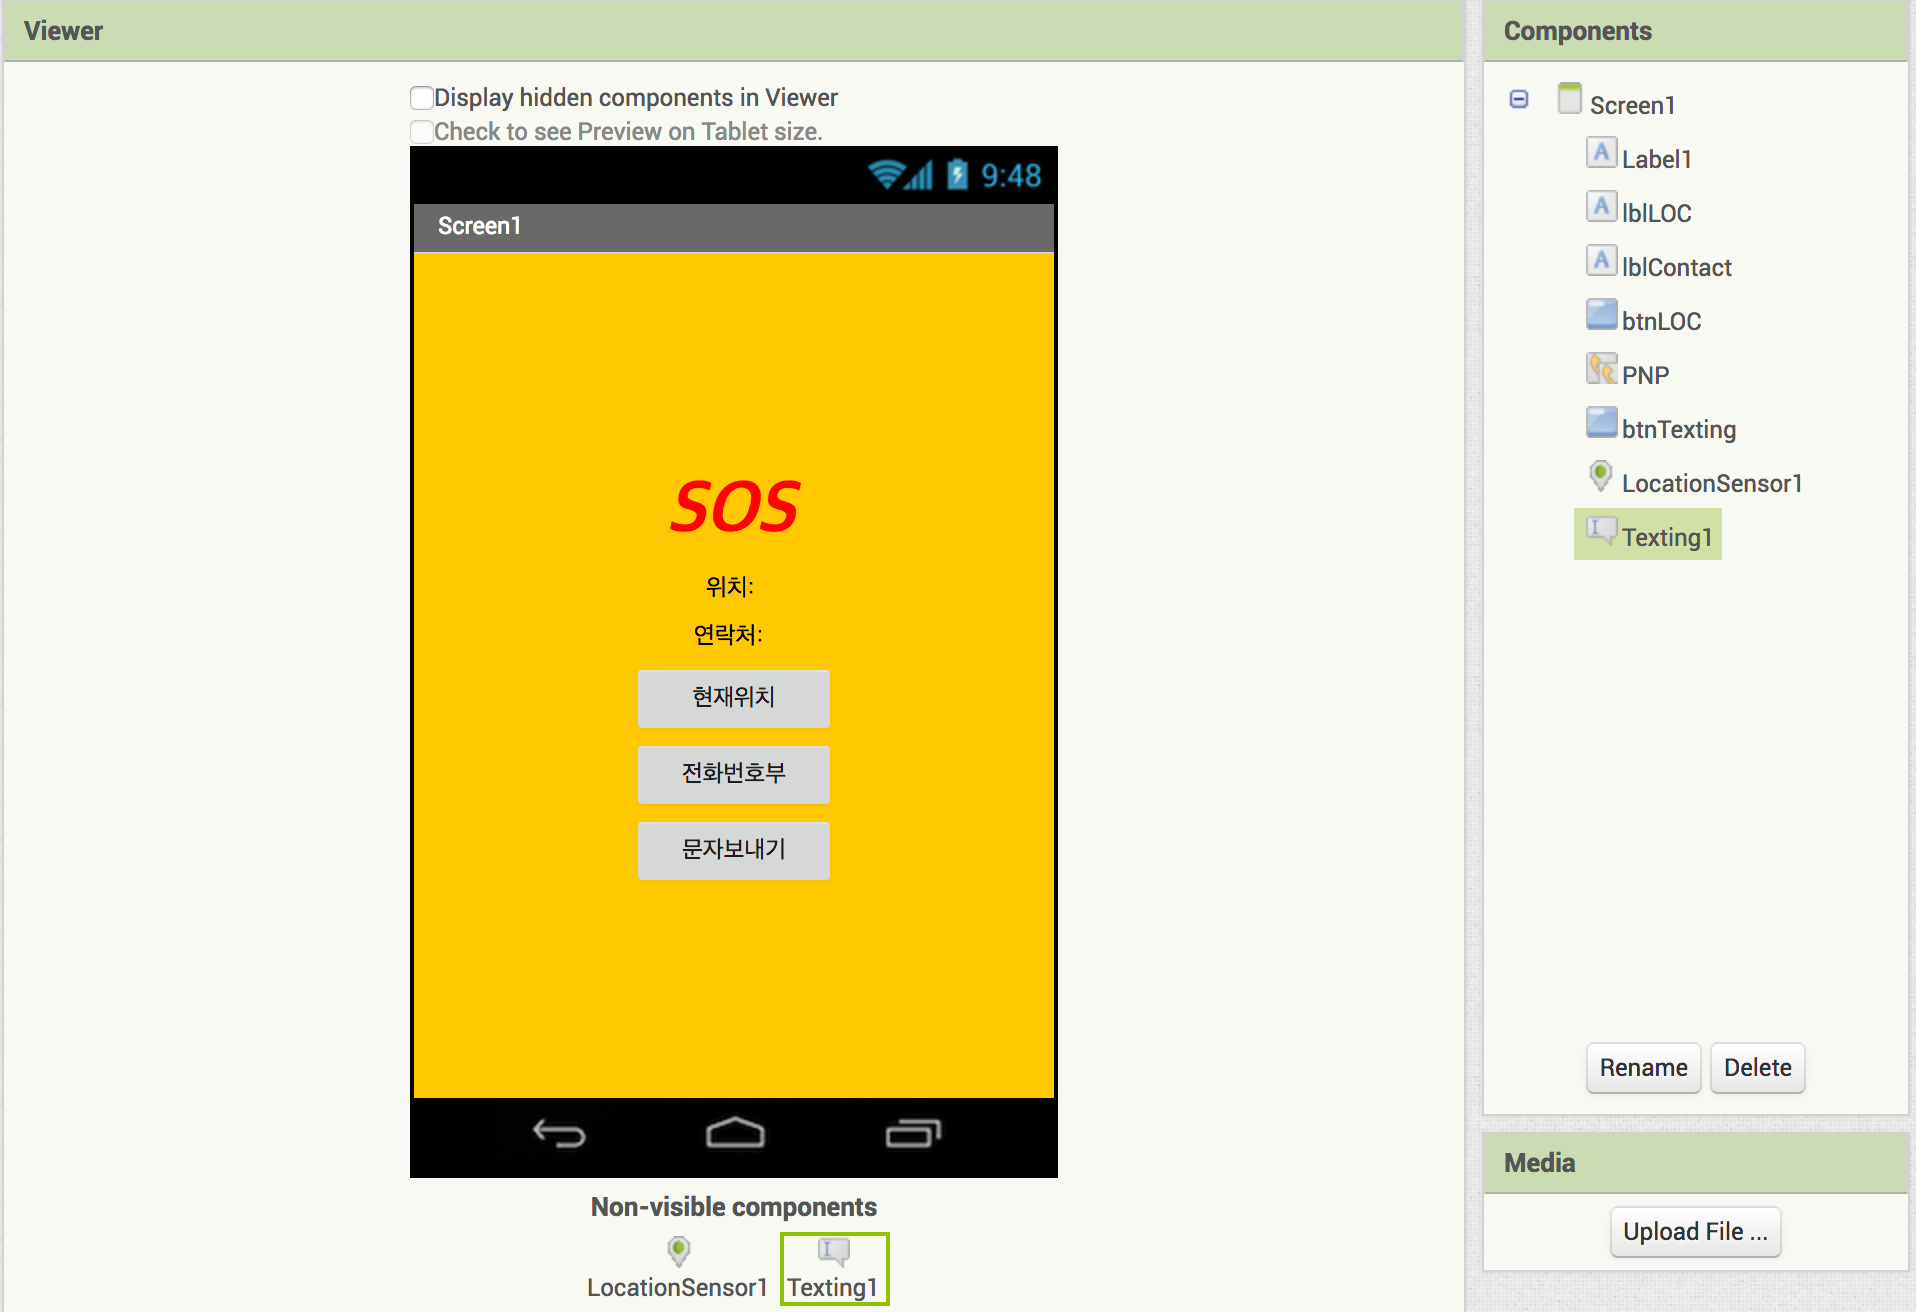1916x1312 pixels.
Task: Click the 문자보내기 button in phone preview
Action: click(x=734, y=850)
